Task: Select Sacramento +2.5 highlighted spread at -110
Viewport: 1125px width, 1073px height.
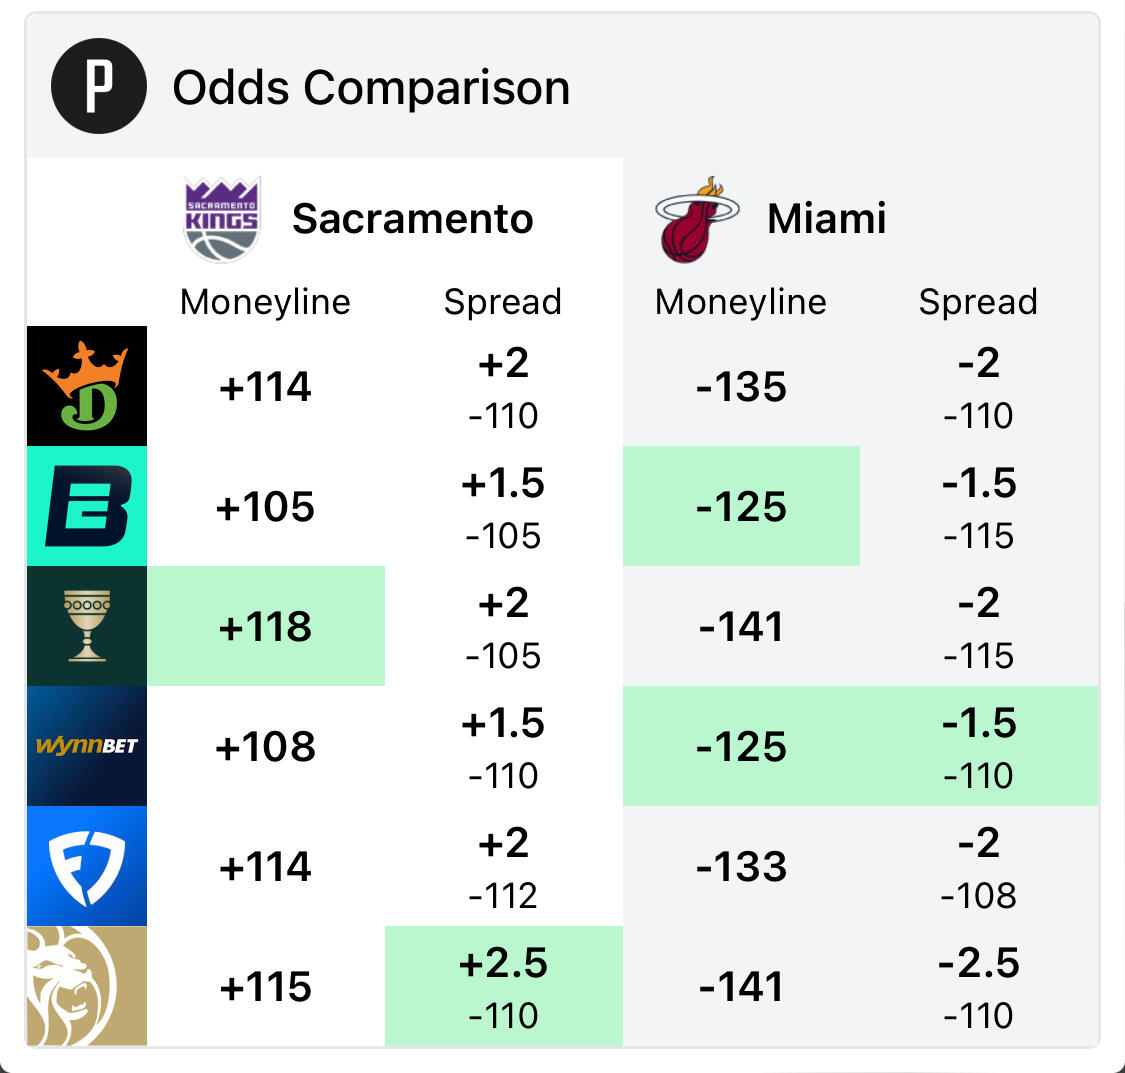Action: [503, 987]
